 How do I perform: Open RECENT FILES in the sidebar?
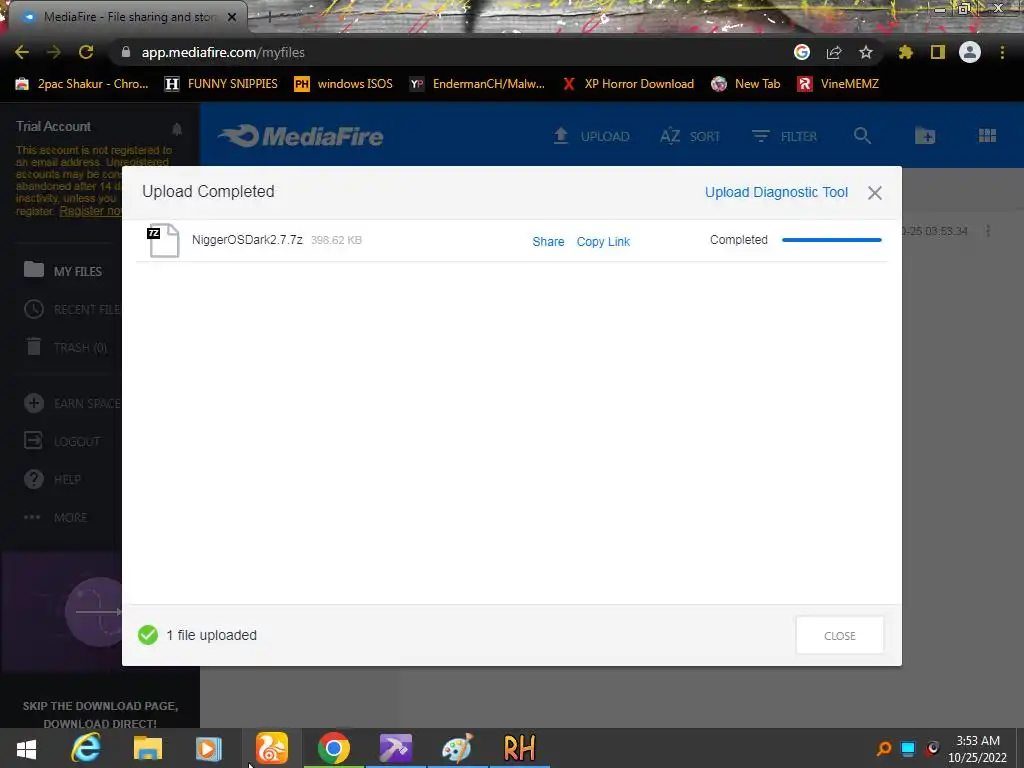[x=72, y=309]
